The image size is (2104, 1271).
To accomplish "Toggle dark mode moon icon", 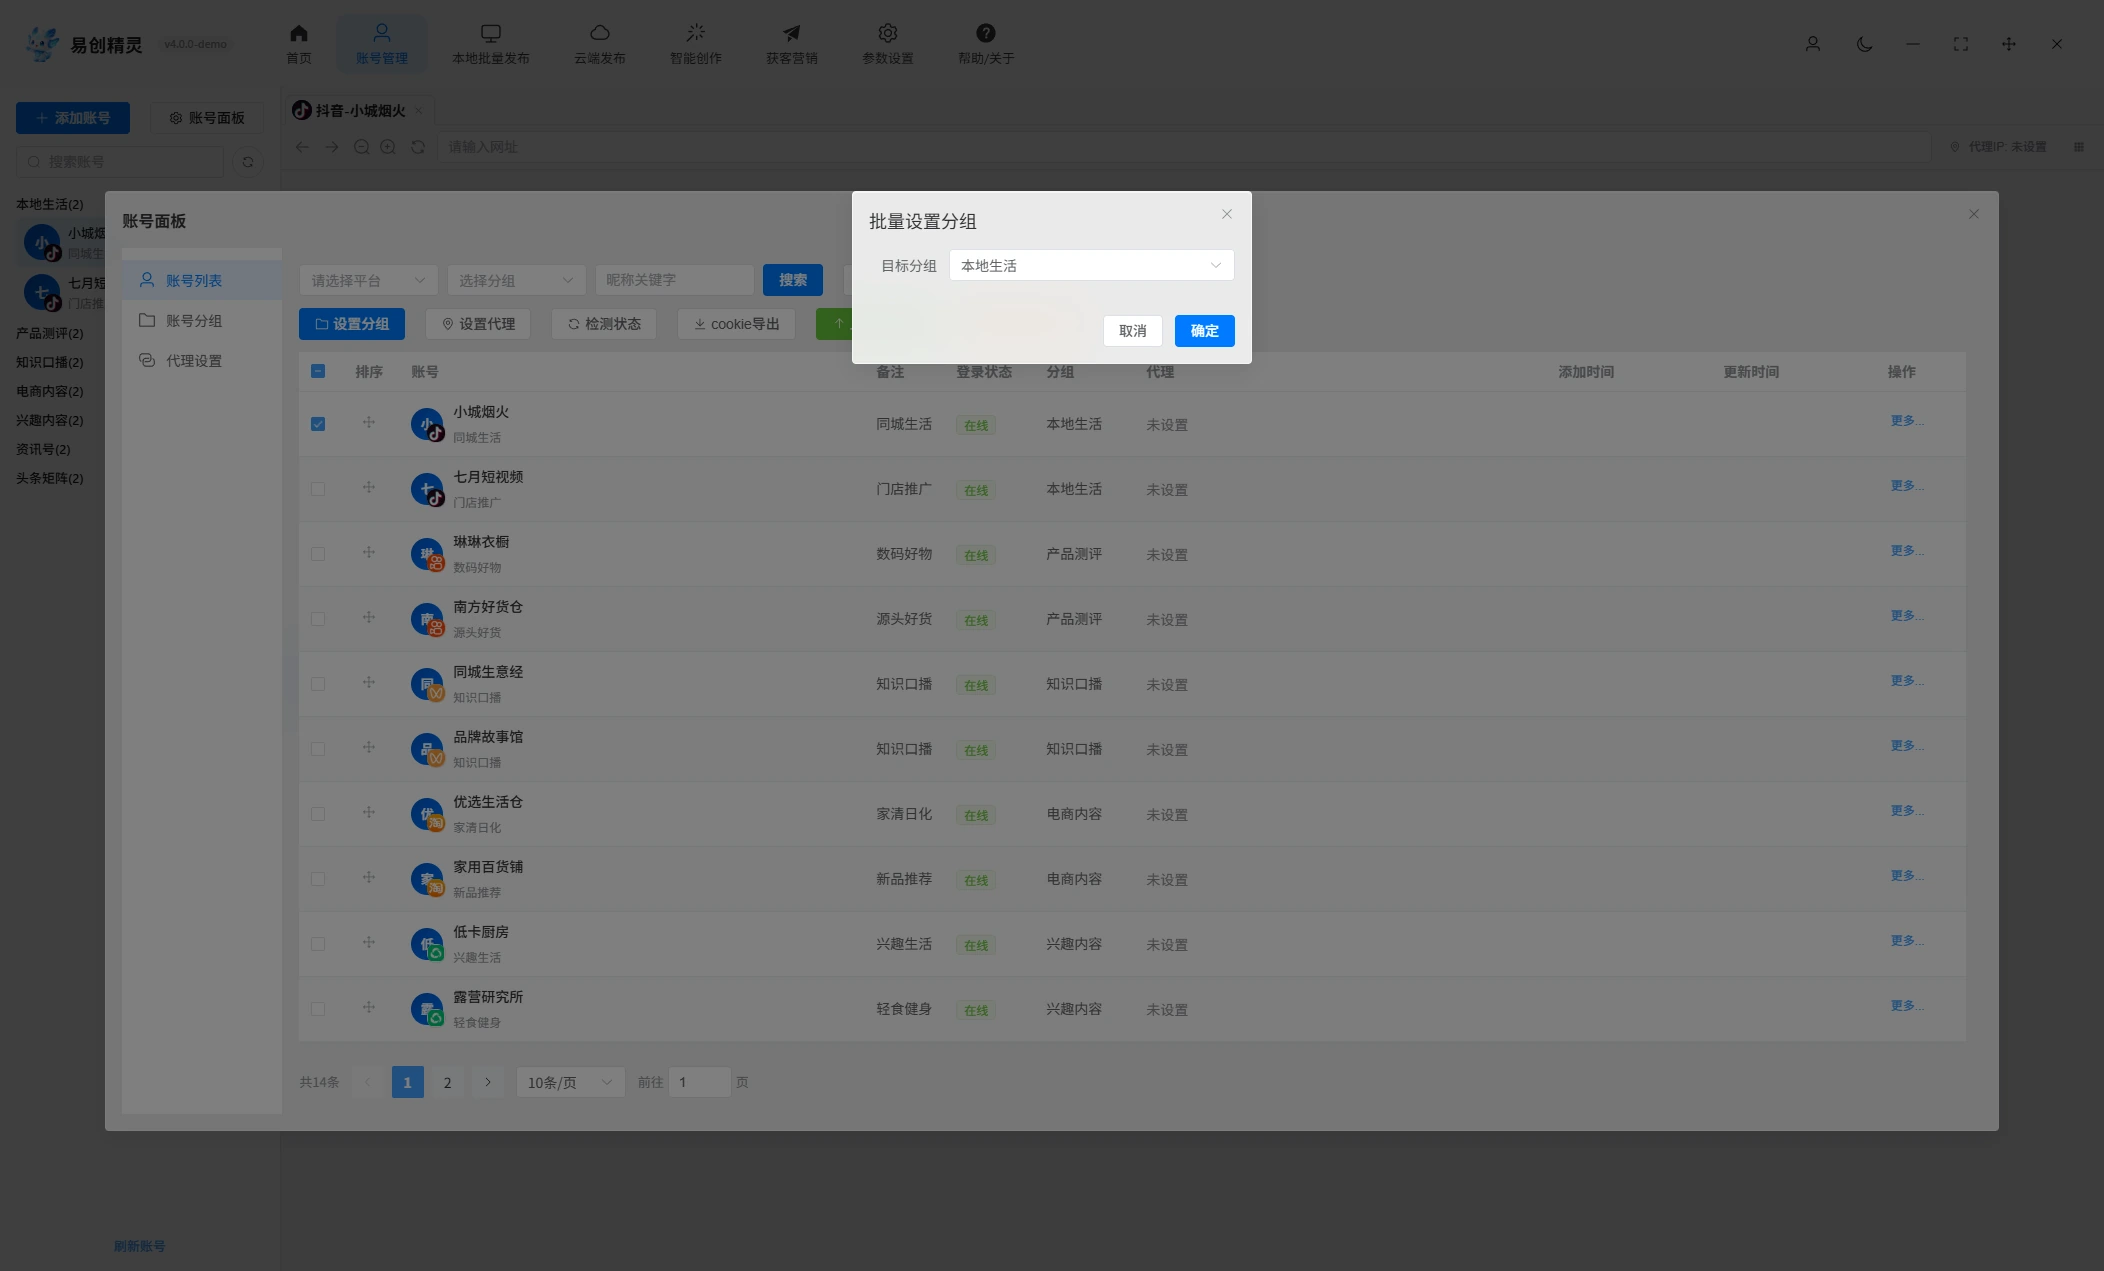I will 1864,44.
